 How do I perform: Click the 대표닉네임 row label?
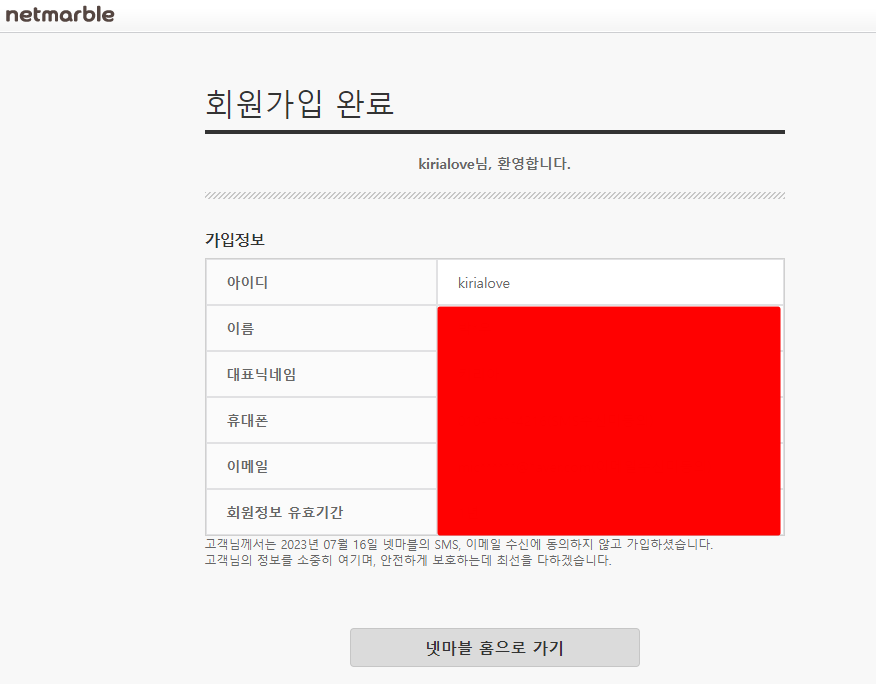(x=261, y=374)
